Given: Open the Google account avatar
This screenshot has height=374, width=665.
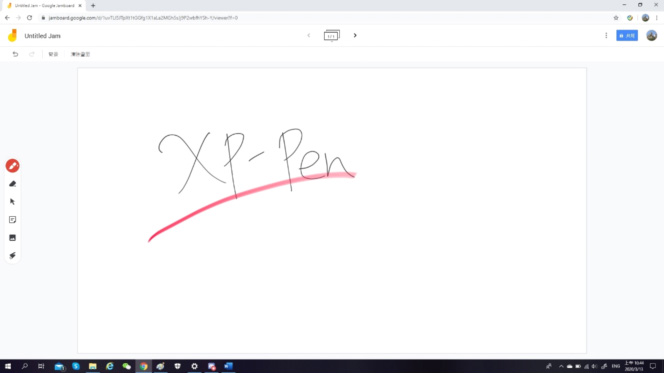Looking at the screenshot, I should pos(651,36).
